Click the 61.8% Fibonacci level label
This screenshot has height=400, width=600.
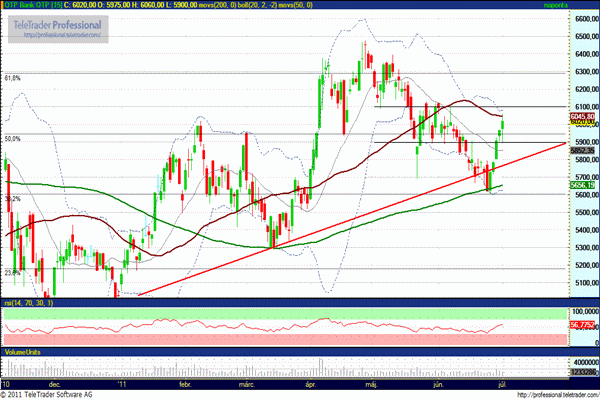13,77
